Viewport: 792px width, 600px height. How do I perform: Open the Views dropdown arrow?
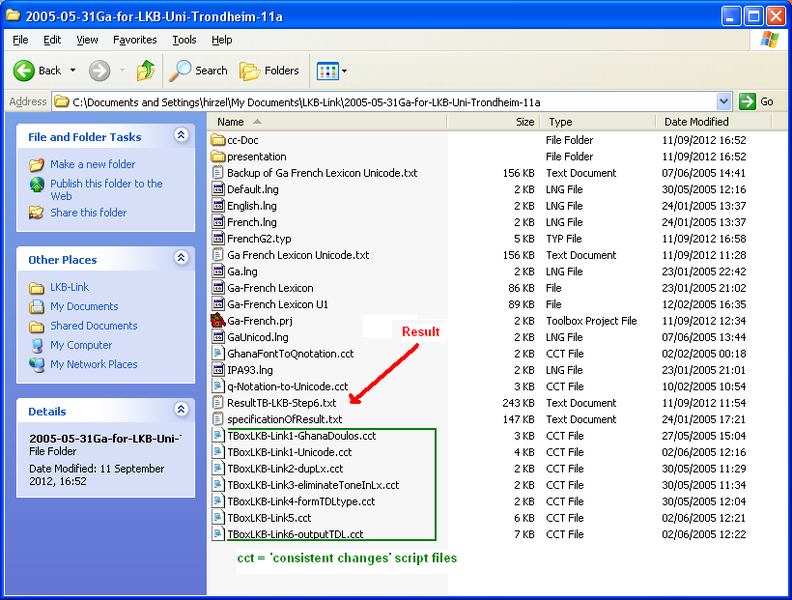(344, 71)
